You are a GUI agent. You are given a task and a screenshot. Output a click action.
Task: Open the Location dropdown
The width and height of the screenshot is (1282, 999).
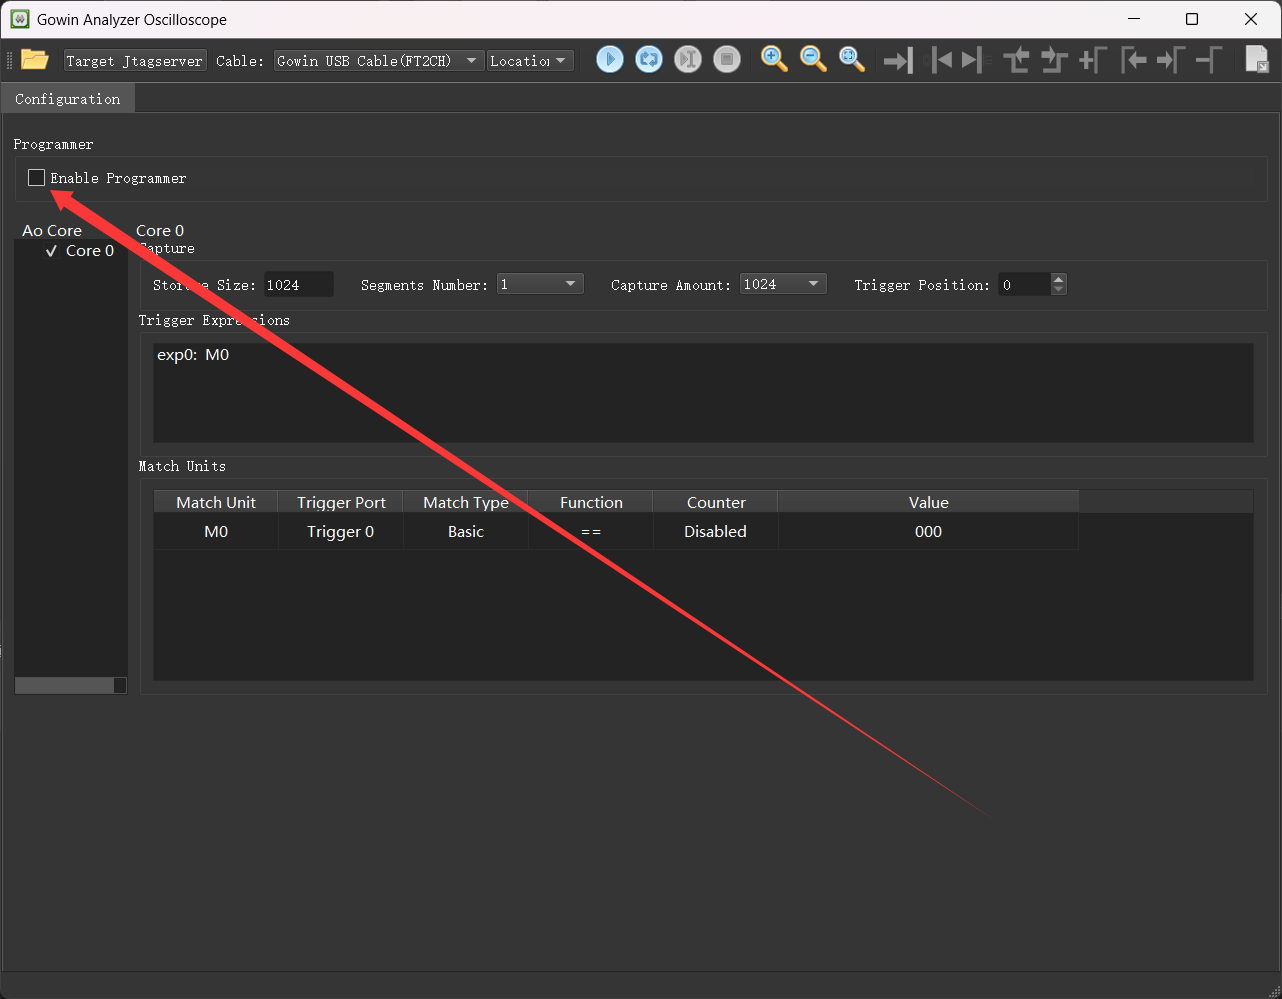(530, 61)
